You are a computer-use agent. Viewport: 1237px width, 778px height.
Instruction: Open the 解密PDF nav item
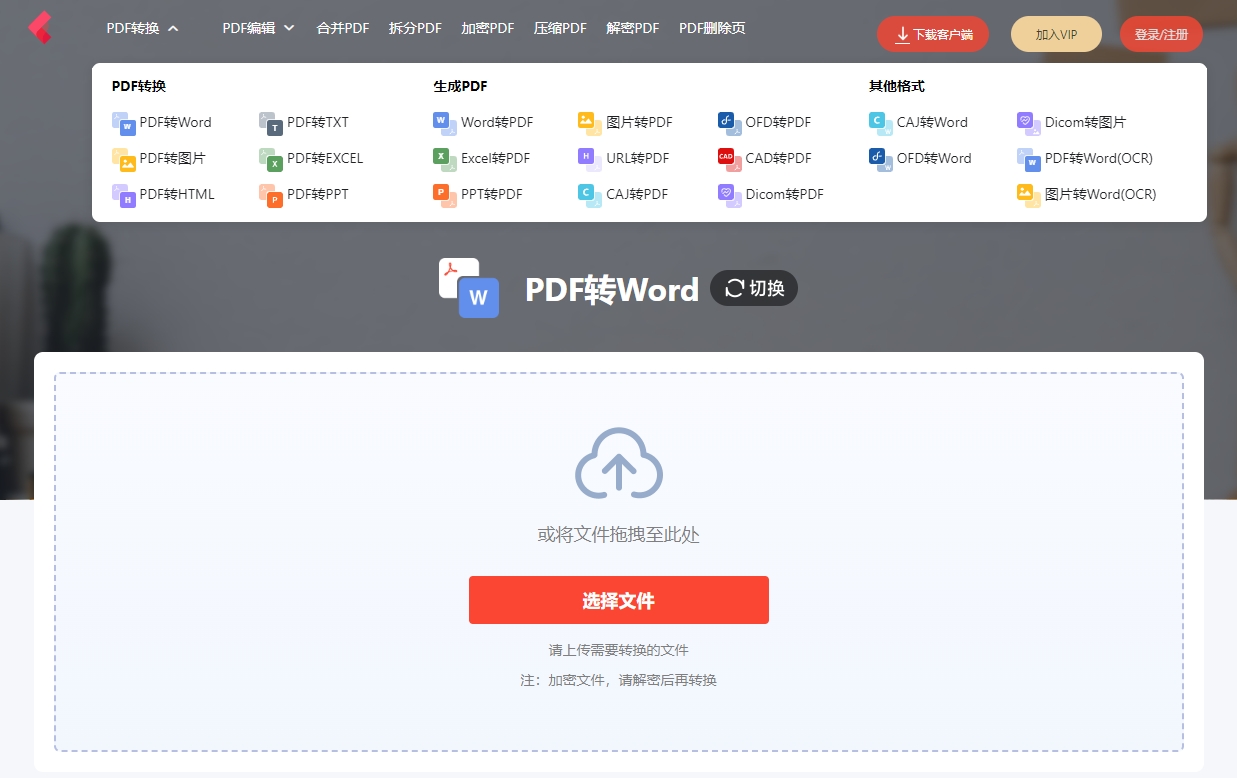pyautogui.click(x=633, y=28)
